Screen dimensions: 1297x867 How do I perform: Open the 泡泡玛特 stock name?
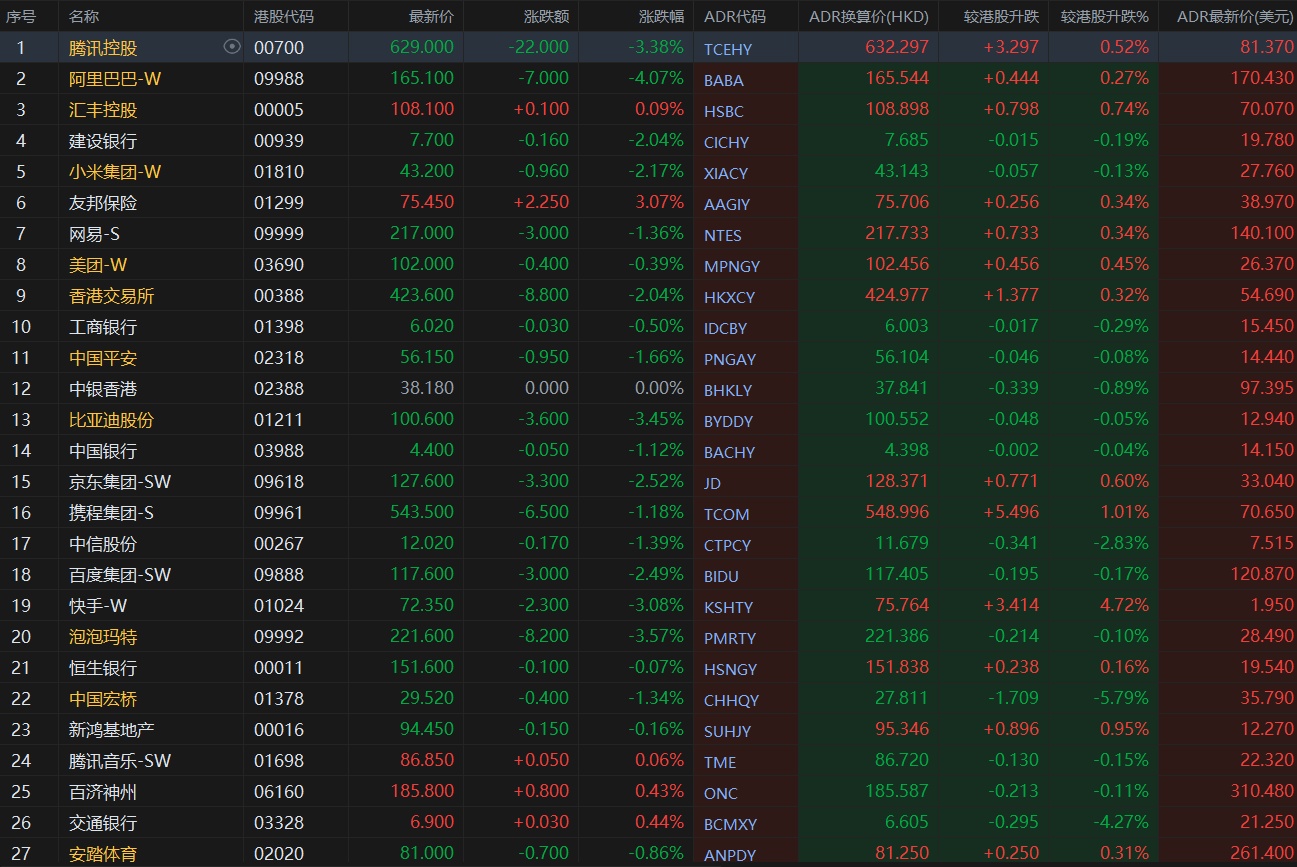coord(103,636)
